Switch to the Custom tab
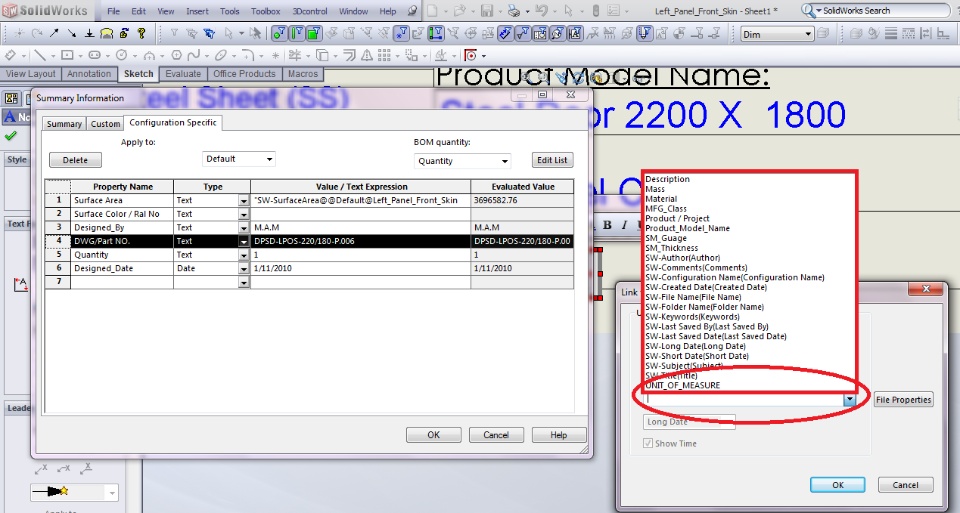960x513 pixels. click(x=105, y=124)
